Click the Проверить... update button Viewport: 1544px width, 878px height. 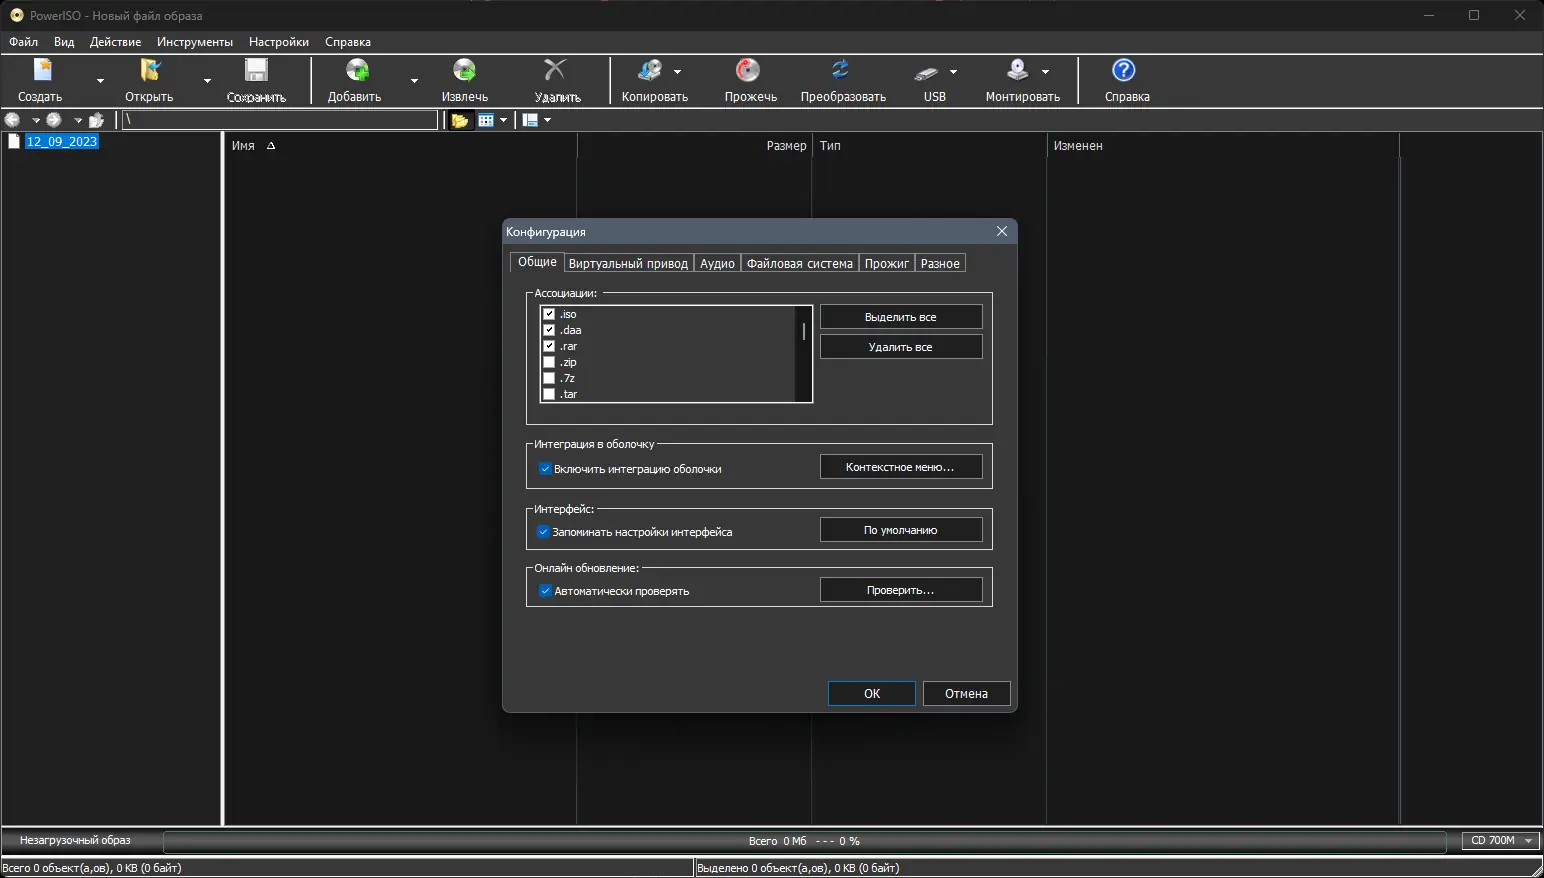click(901, 590)
